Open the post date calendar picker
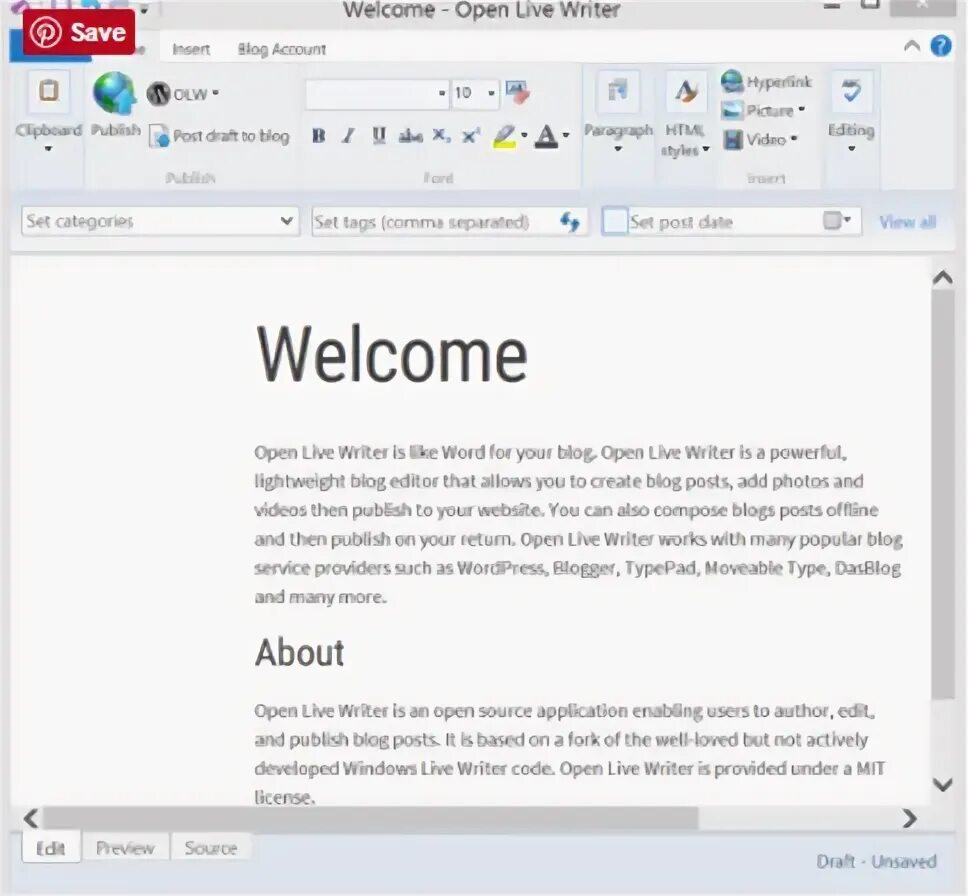 837,220
